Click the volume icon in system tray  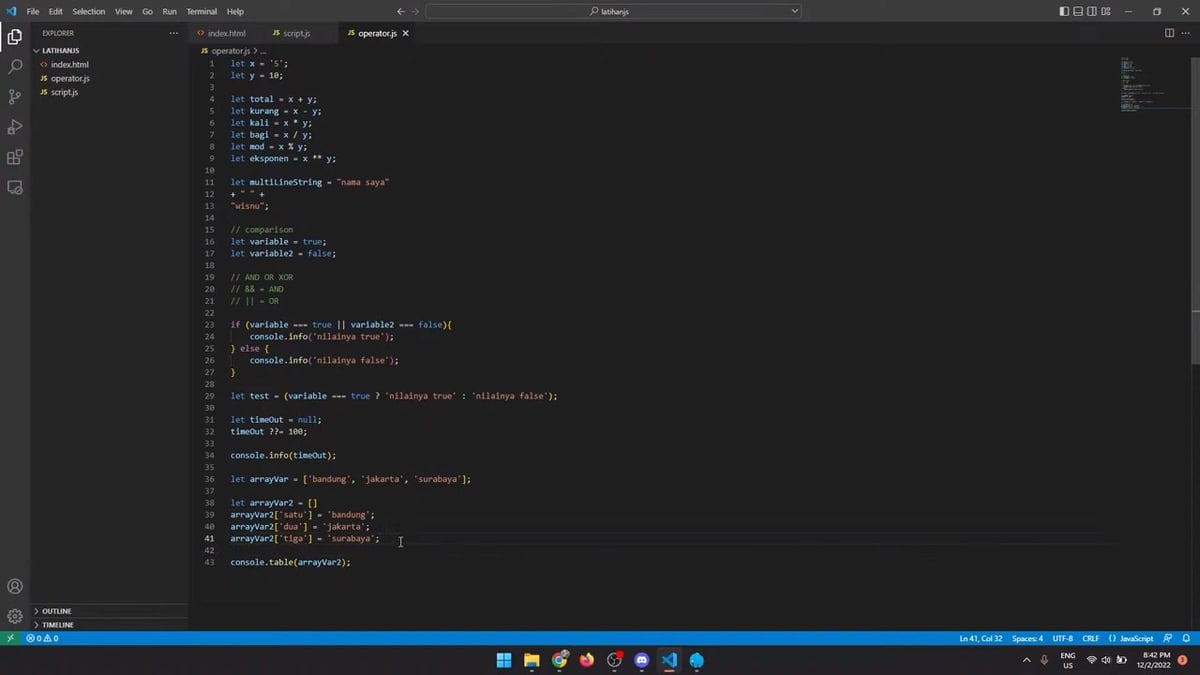tap(1107, 660)
